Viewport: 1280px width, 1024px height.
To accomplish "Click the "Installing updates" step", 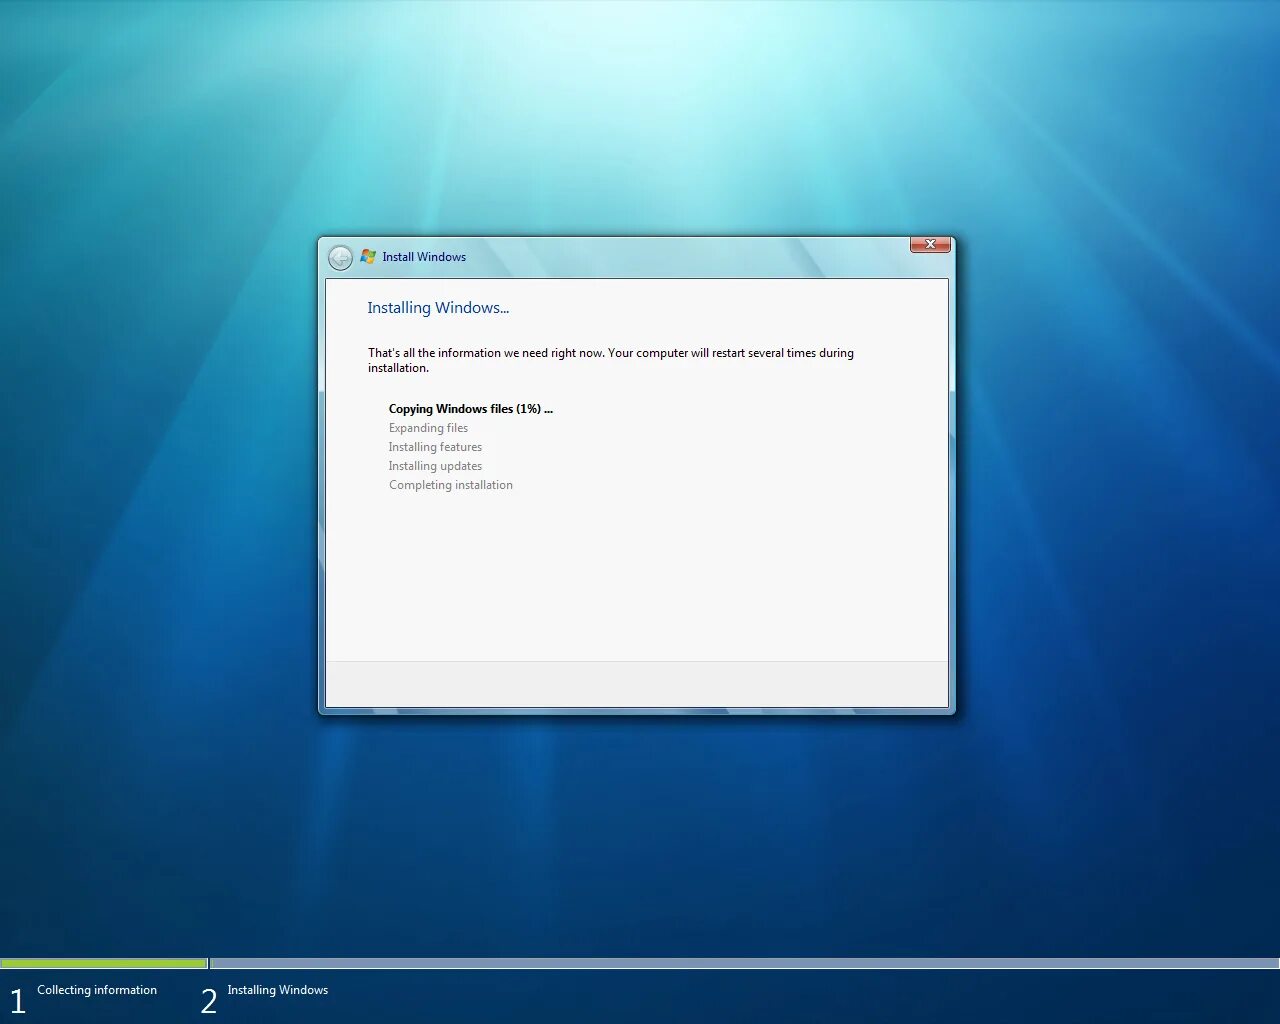I will pyautogui.click(x=435, y=466).
